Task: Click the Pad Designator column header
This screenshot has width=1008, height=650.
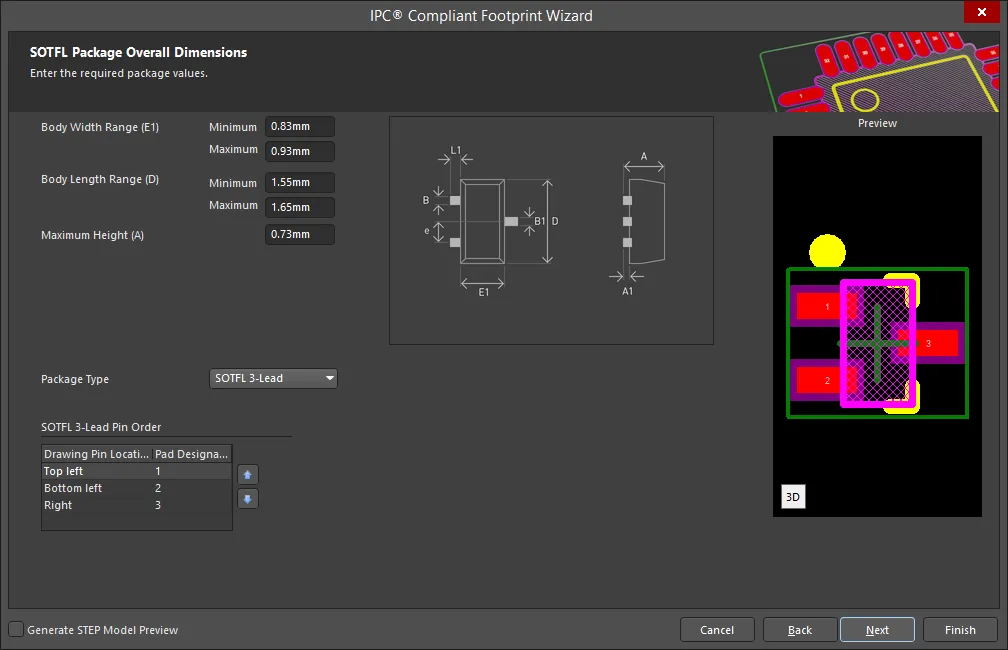Action: pos(192,454)
